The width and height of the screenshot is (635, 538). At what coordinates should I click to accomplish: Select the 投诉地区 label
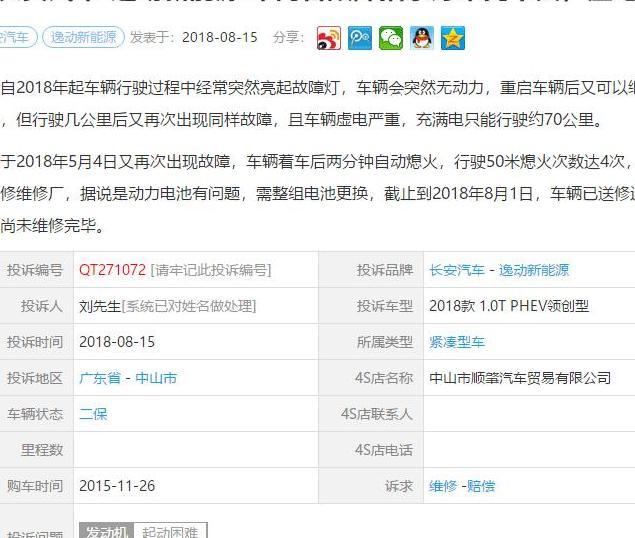pos(35,378)
